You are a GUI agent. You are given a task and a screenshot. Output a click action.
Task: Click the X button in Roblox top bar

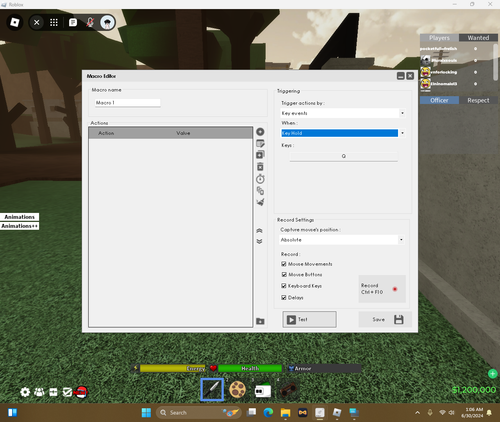[x=37, y=22]
